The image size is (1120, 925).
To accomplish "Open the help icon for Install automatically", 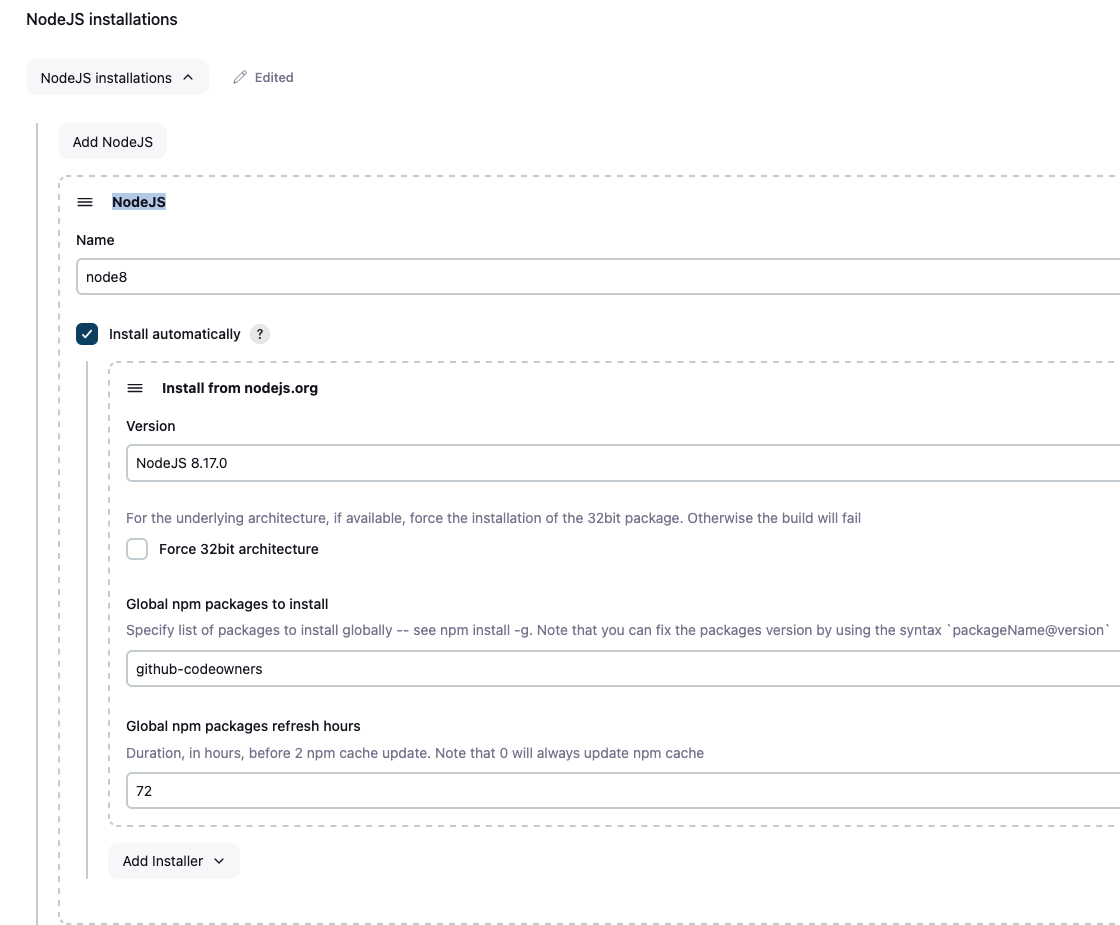I will [x=260, y=334].
